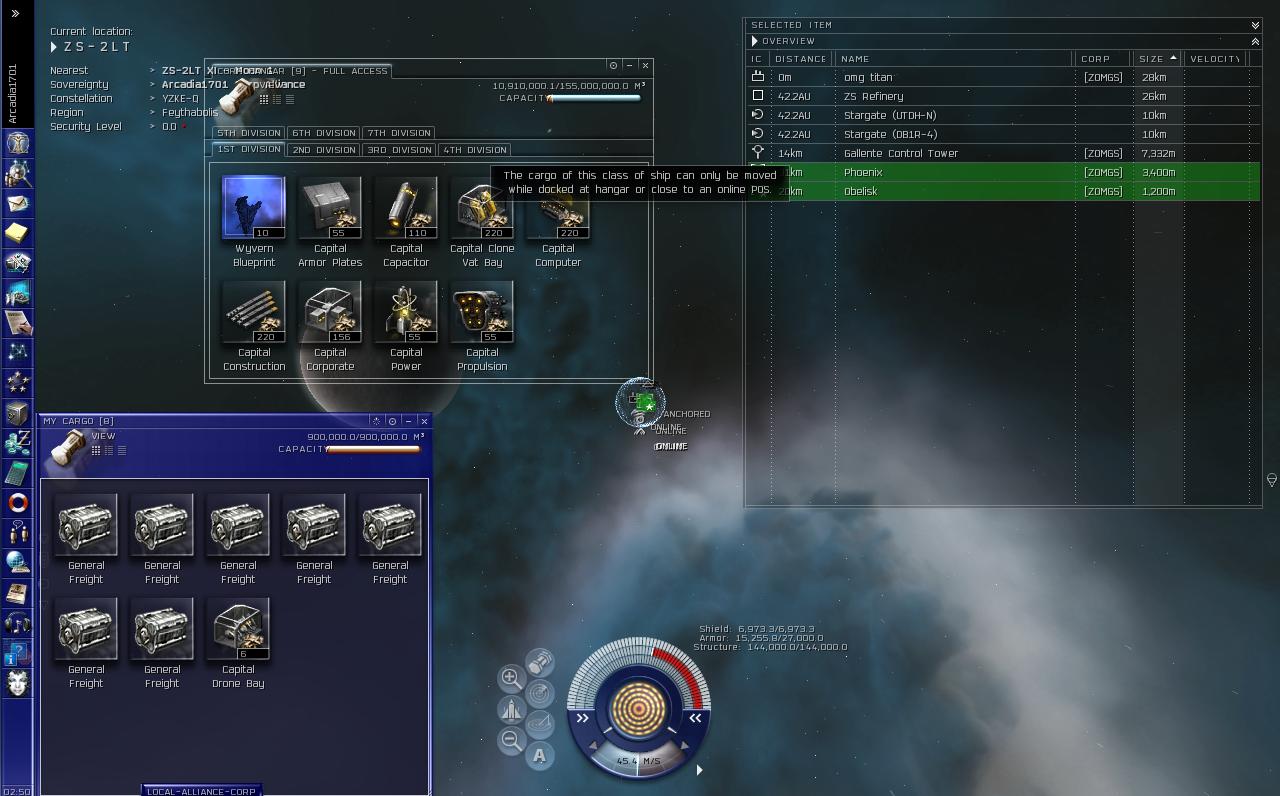Open the calculator sidebar icon
Screen dimensions: 1280x796
[x=18, y=473]
